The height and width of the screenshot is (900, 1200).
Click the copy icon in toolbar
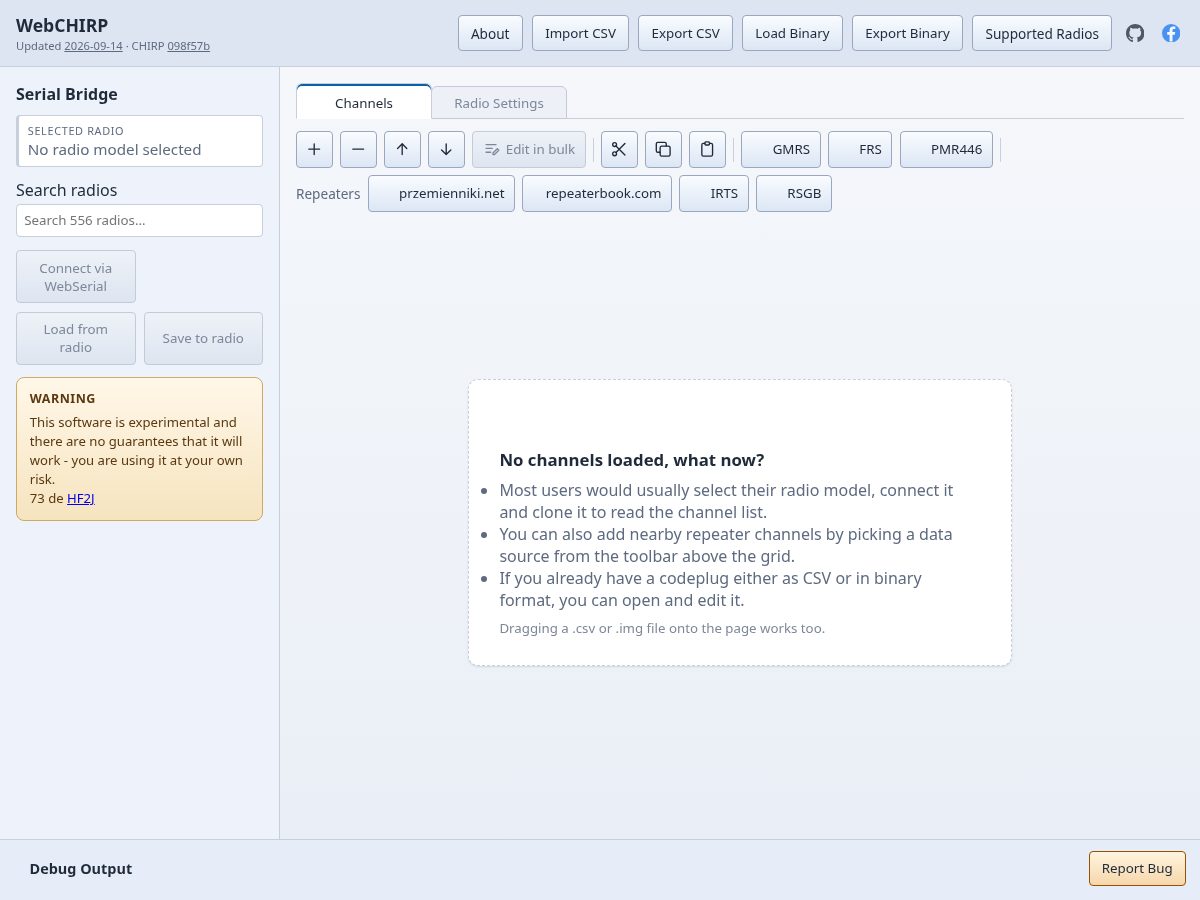(x=663, y=149)
